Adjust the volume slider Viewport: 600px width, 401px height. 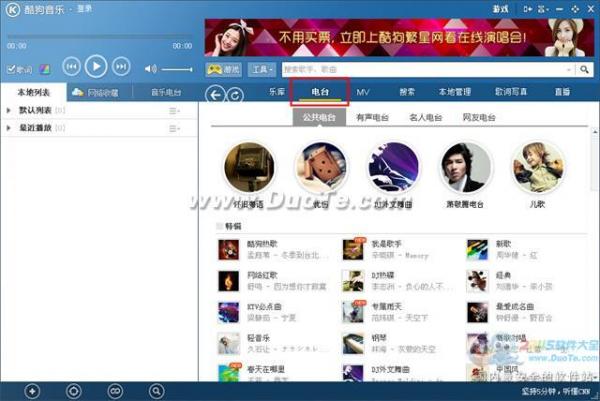pyautogui.click(x=177, y=70)
